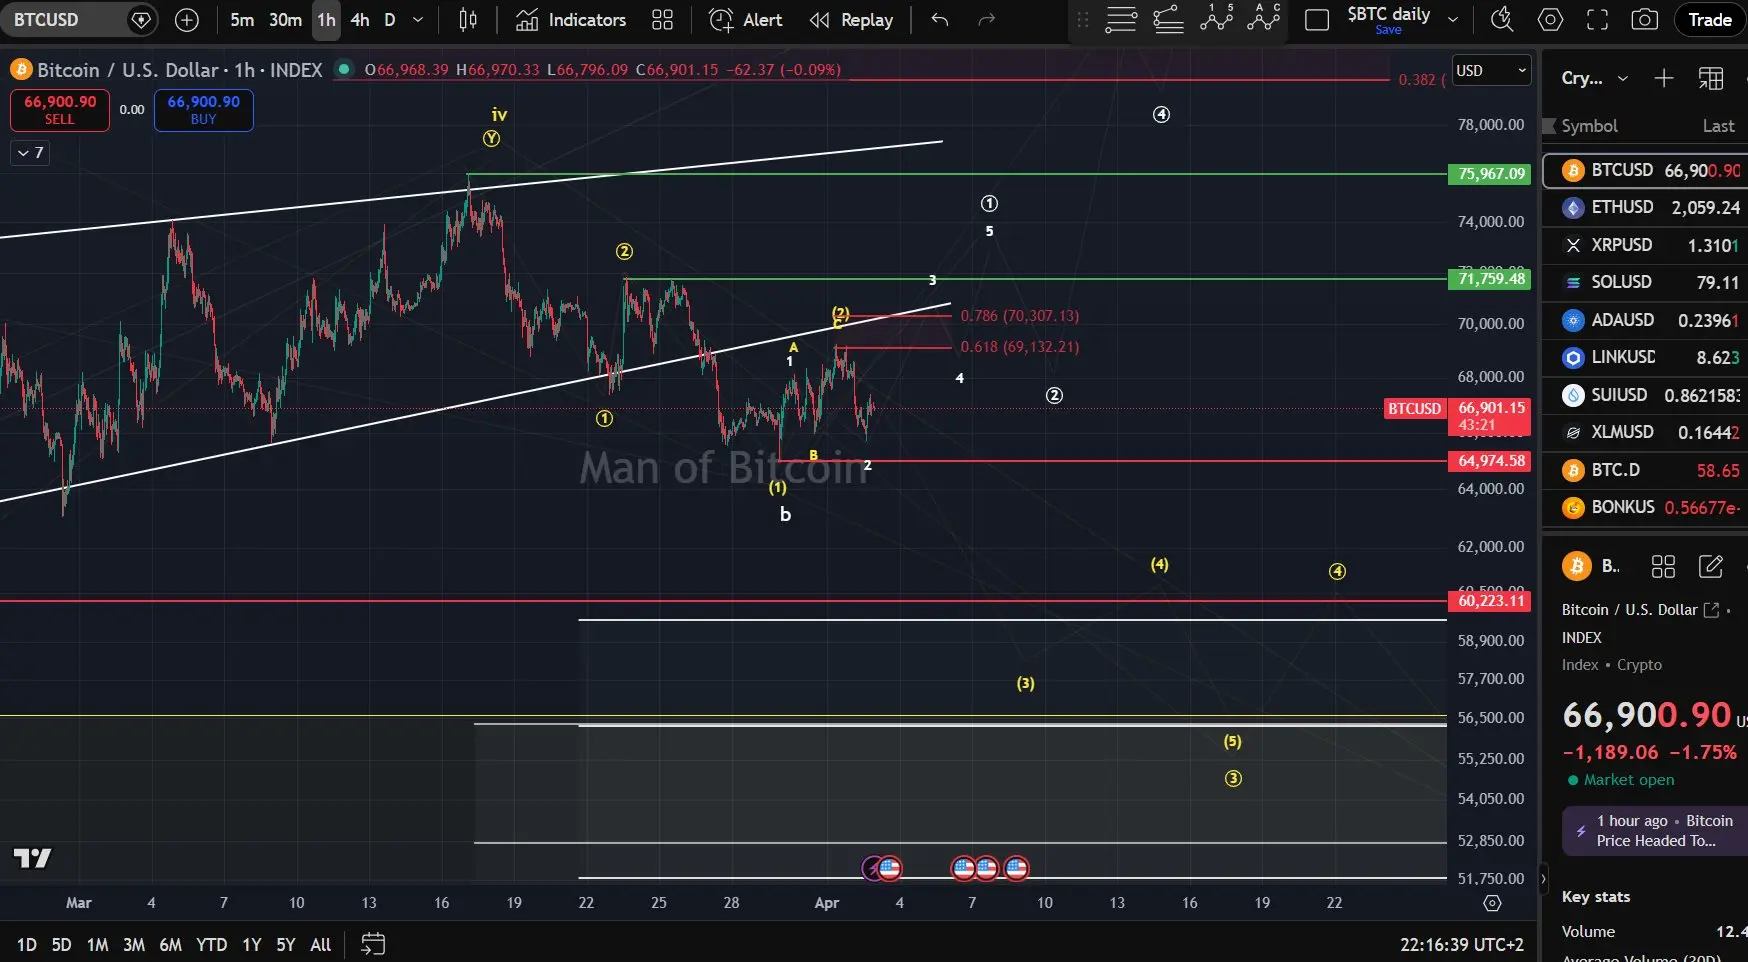The height and width of the screenshot is (962, 1748).
Task: Open the Bitcoin / U.S. Dollar external link icon
Action: pos(1711,609)
